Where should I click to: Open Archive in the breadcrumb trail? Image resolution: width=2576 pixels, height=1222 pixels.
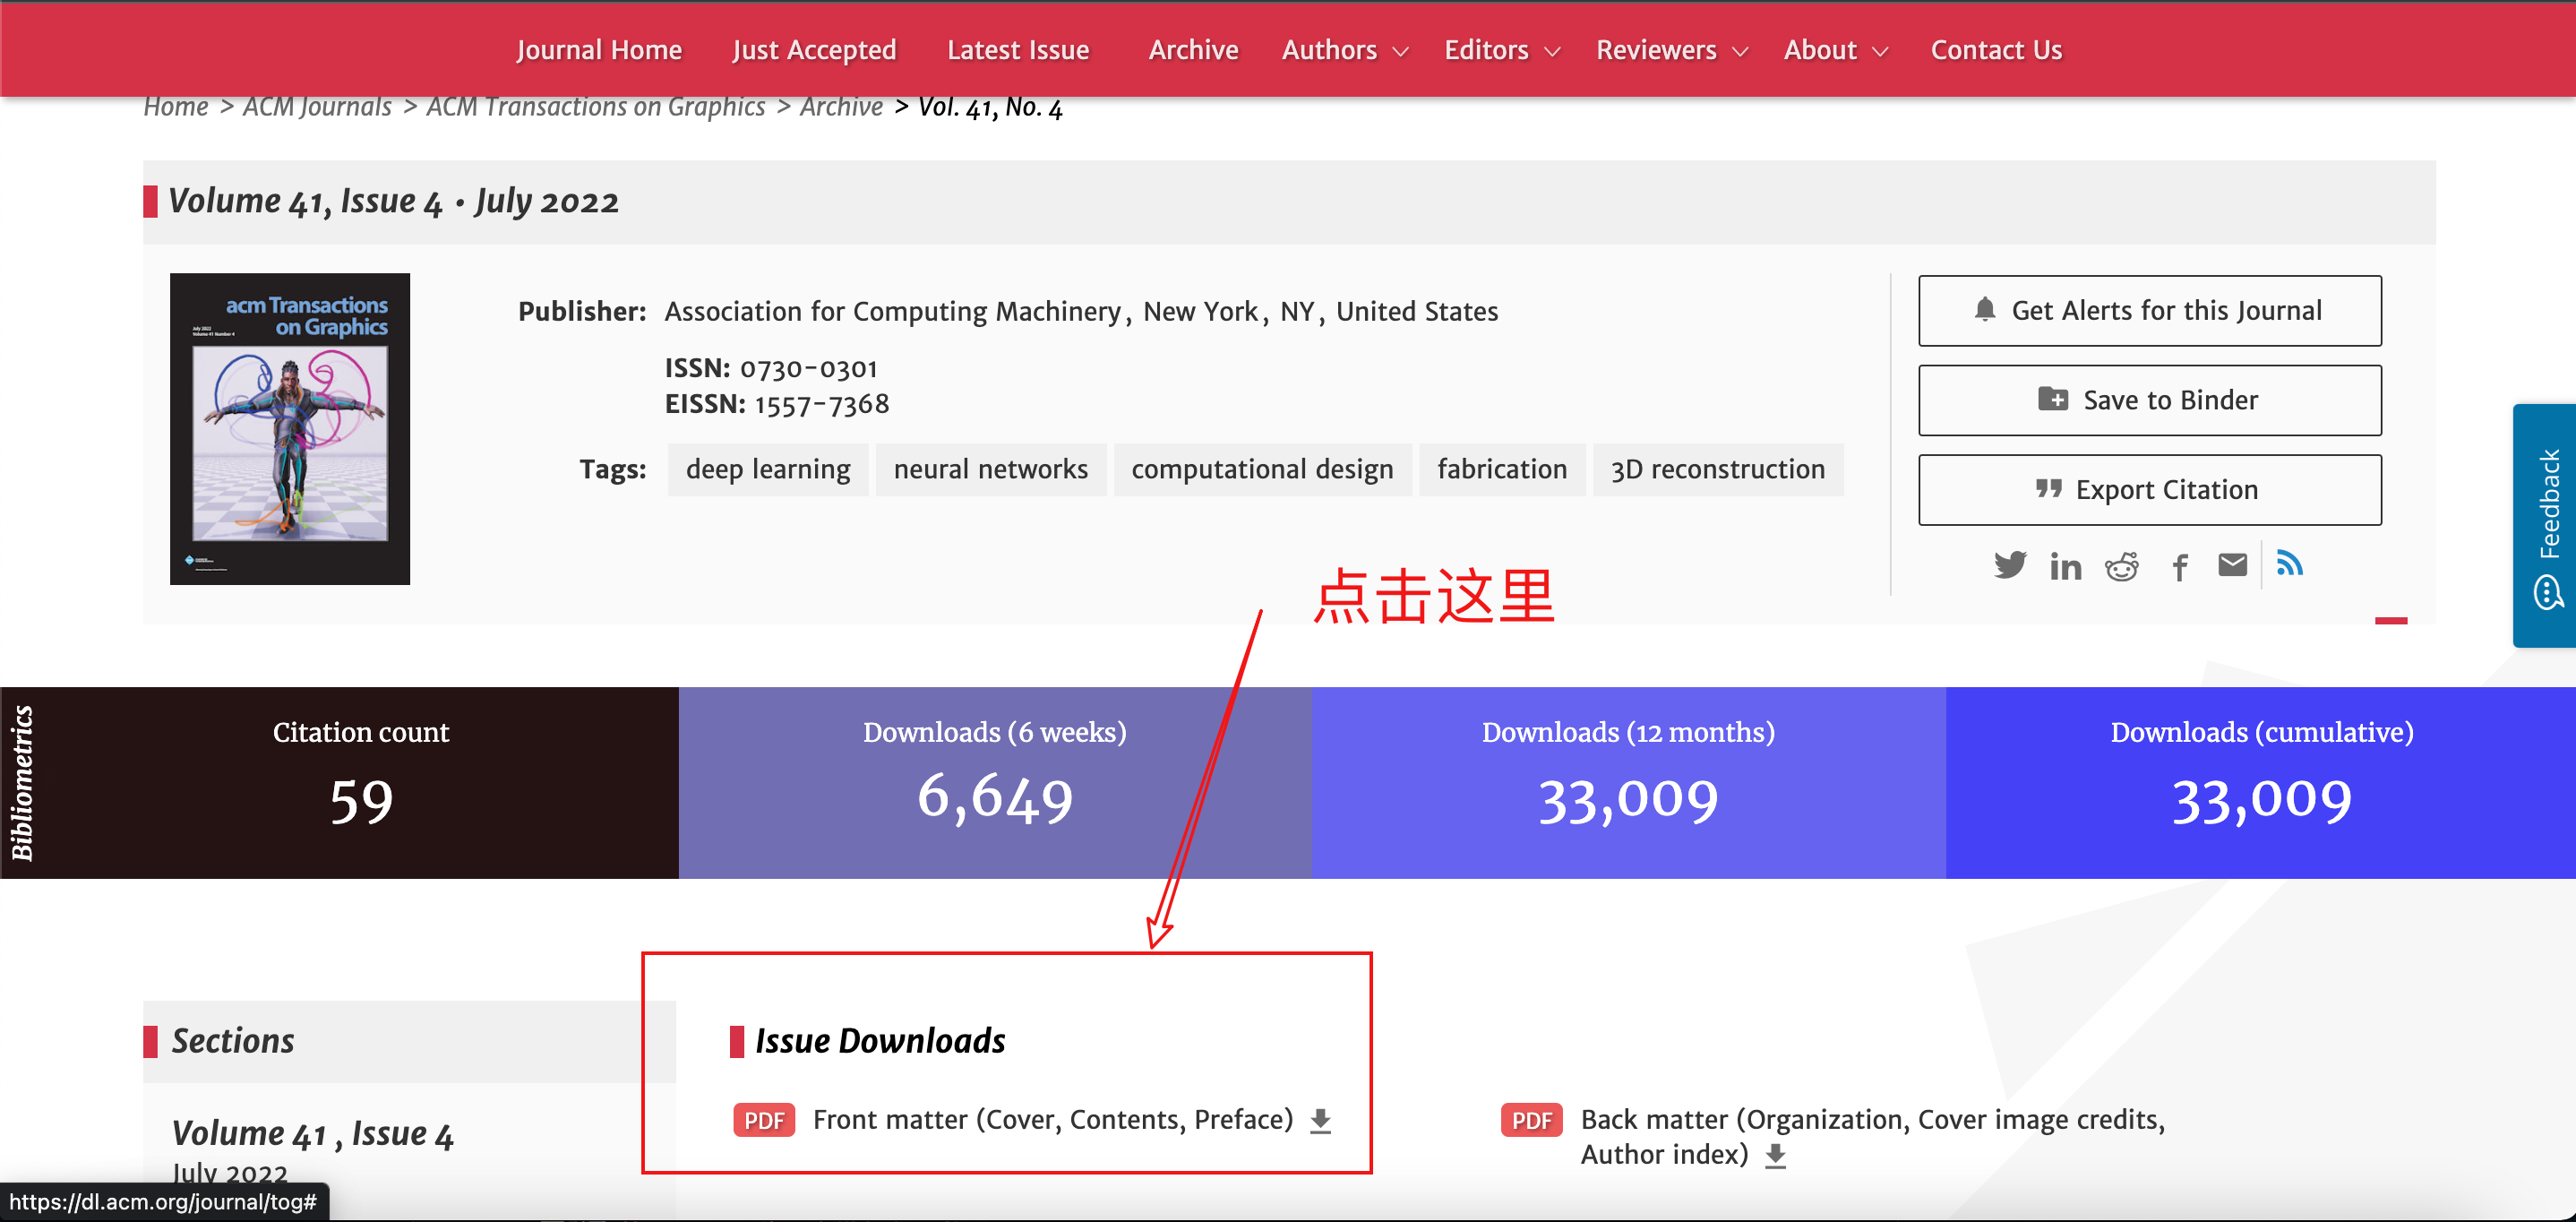click(841, 106)
